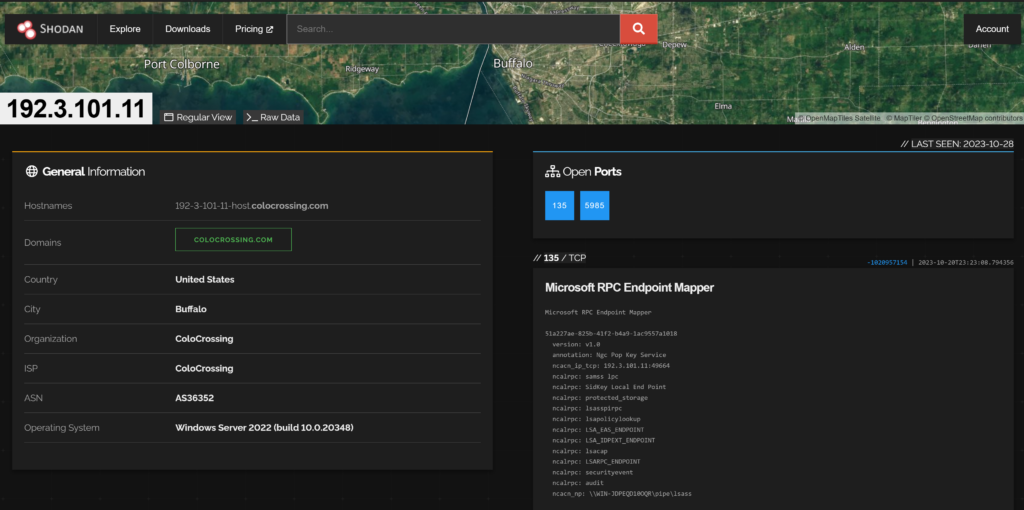Click the -1020957154 hash link
This screenshot has width=1024, height=510.
887,263
